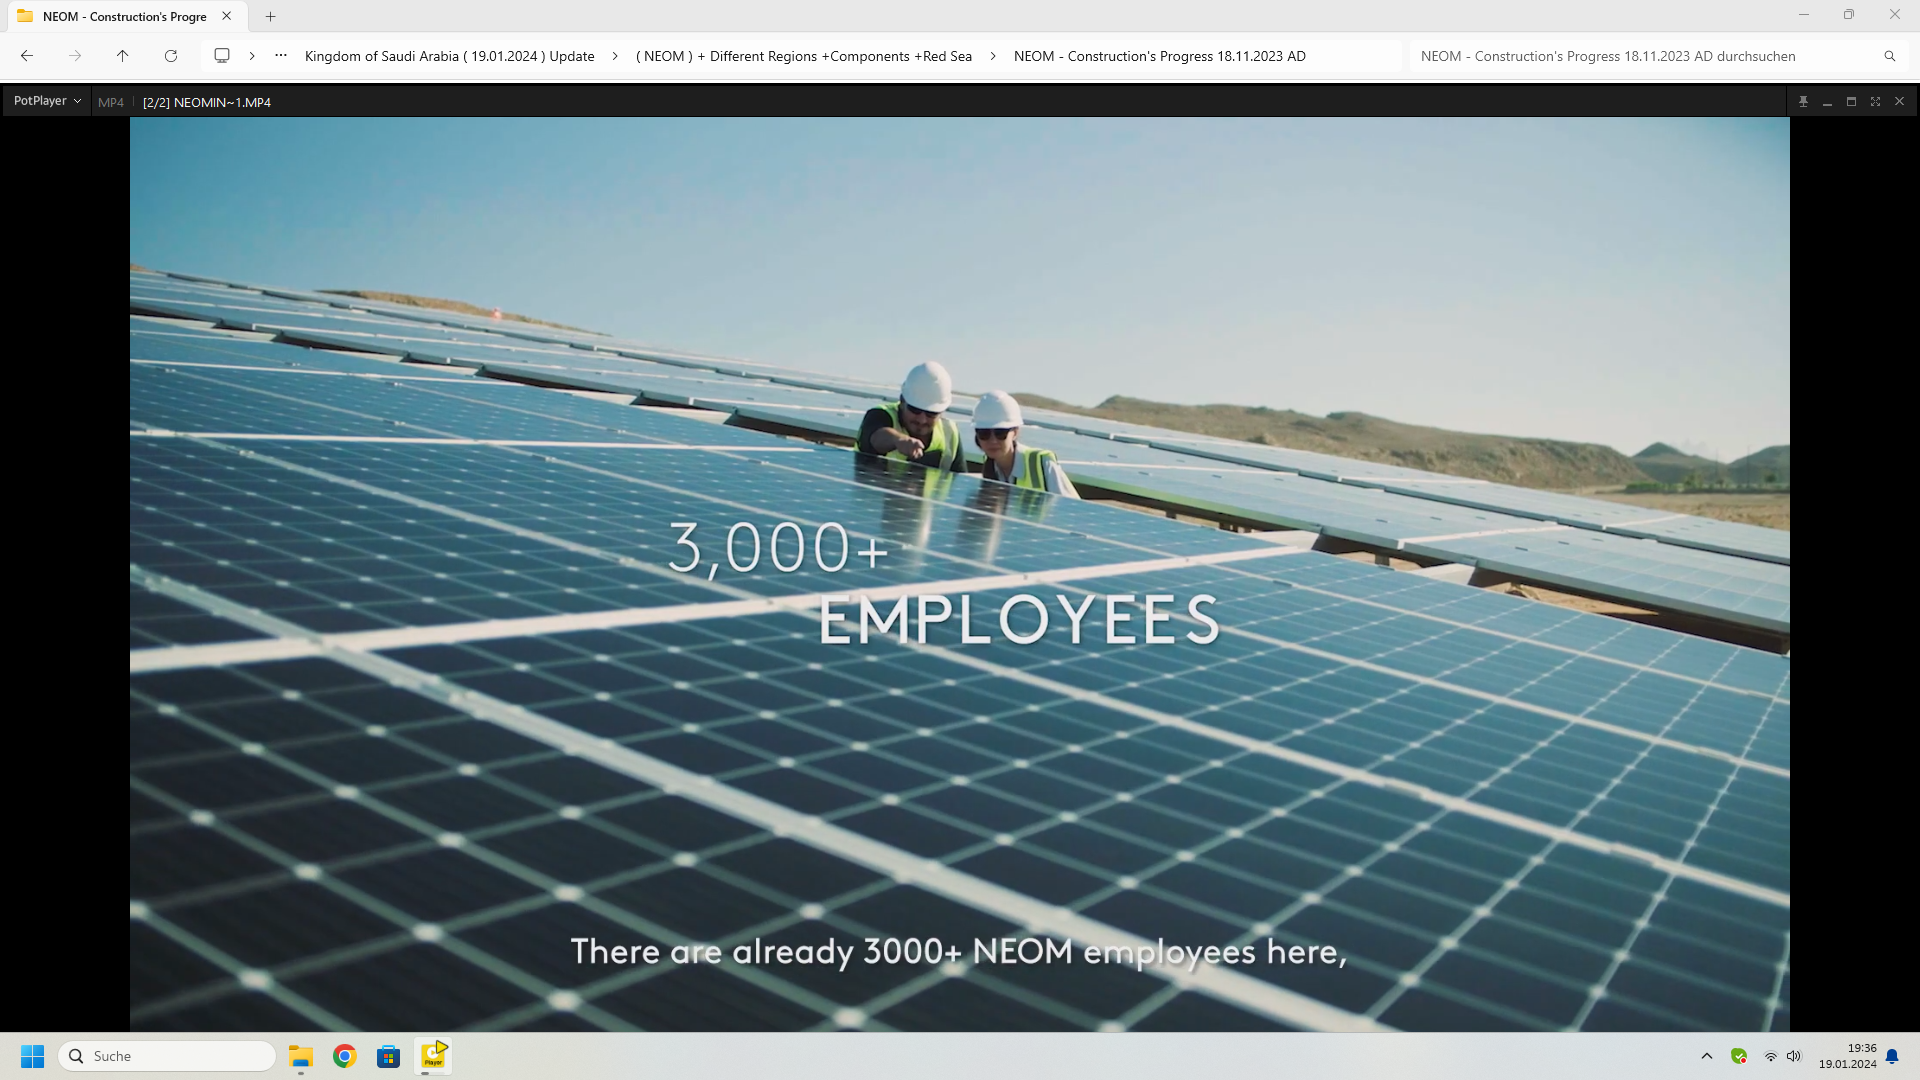Go back in File Explorer

click(27, 56)
